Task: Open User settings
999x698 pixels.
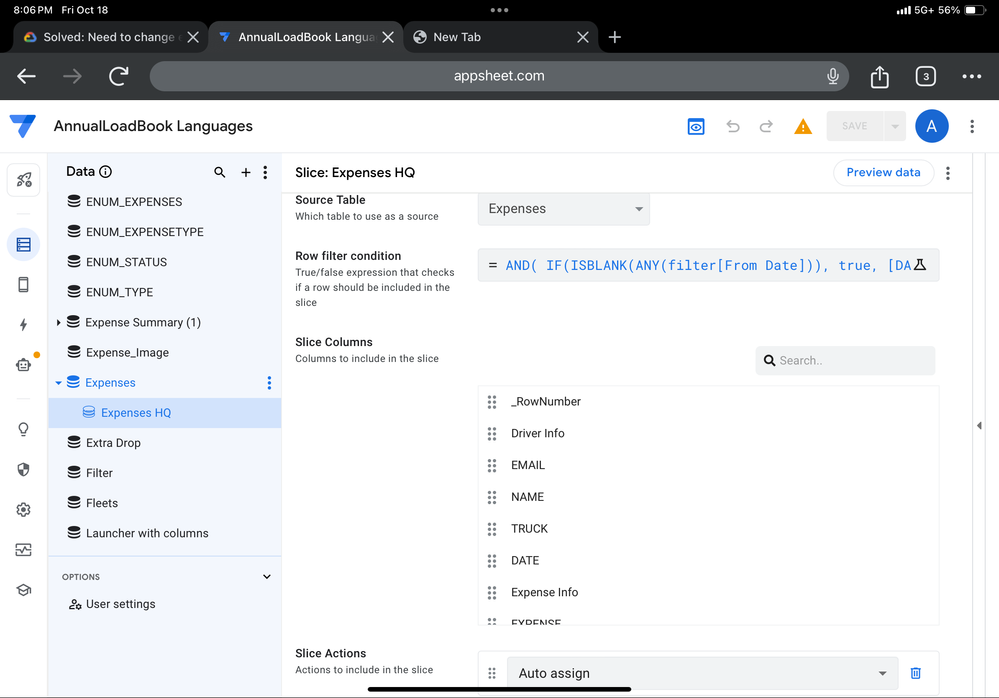Action: click(x=120, y=604)
